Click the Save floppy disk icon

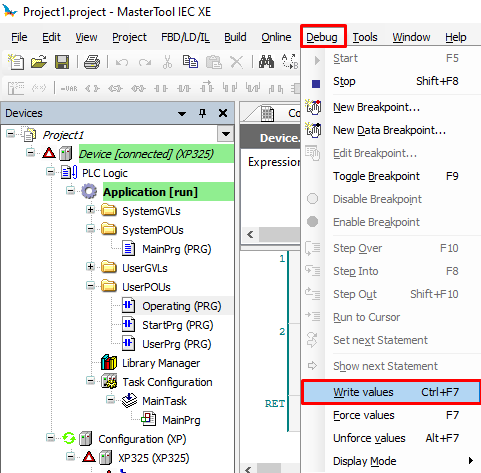[62, 62]
